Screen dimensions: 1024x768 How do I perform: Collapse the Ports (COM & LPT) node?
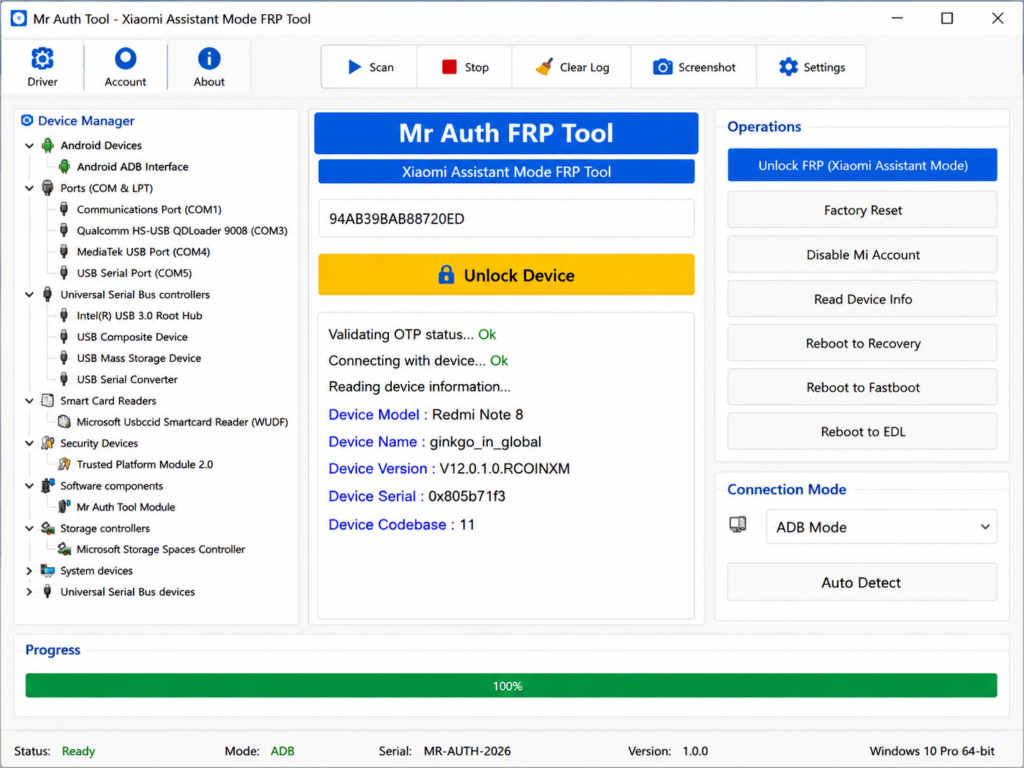(29, 188)
